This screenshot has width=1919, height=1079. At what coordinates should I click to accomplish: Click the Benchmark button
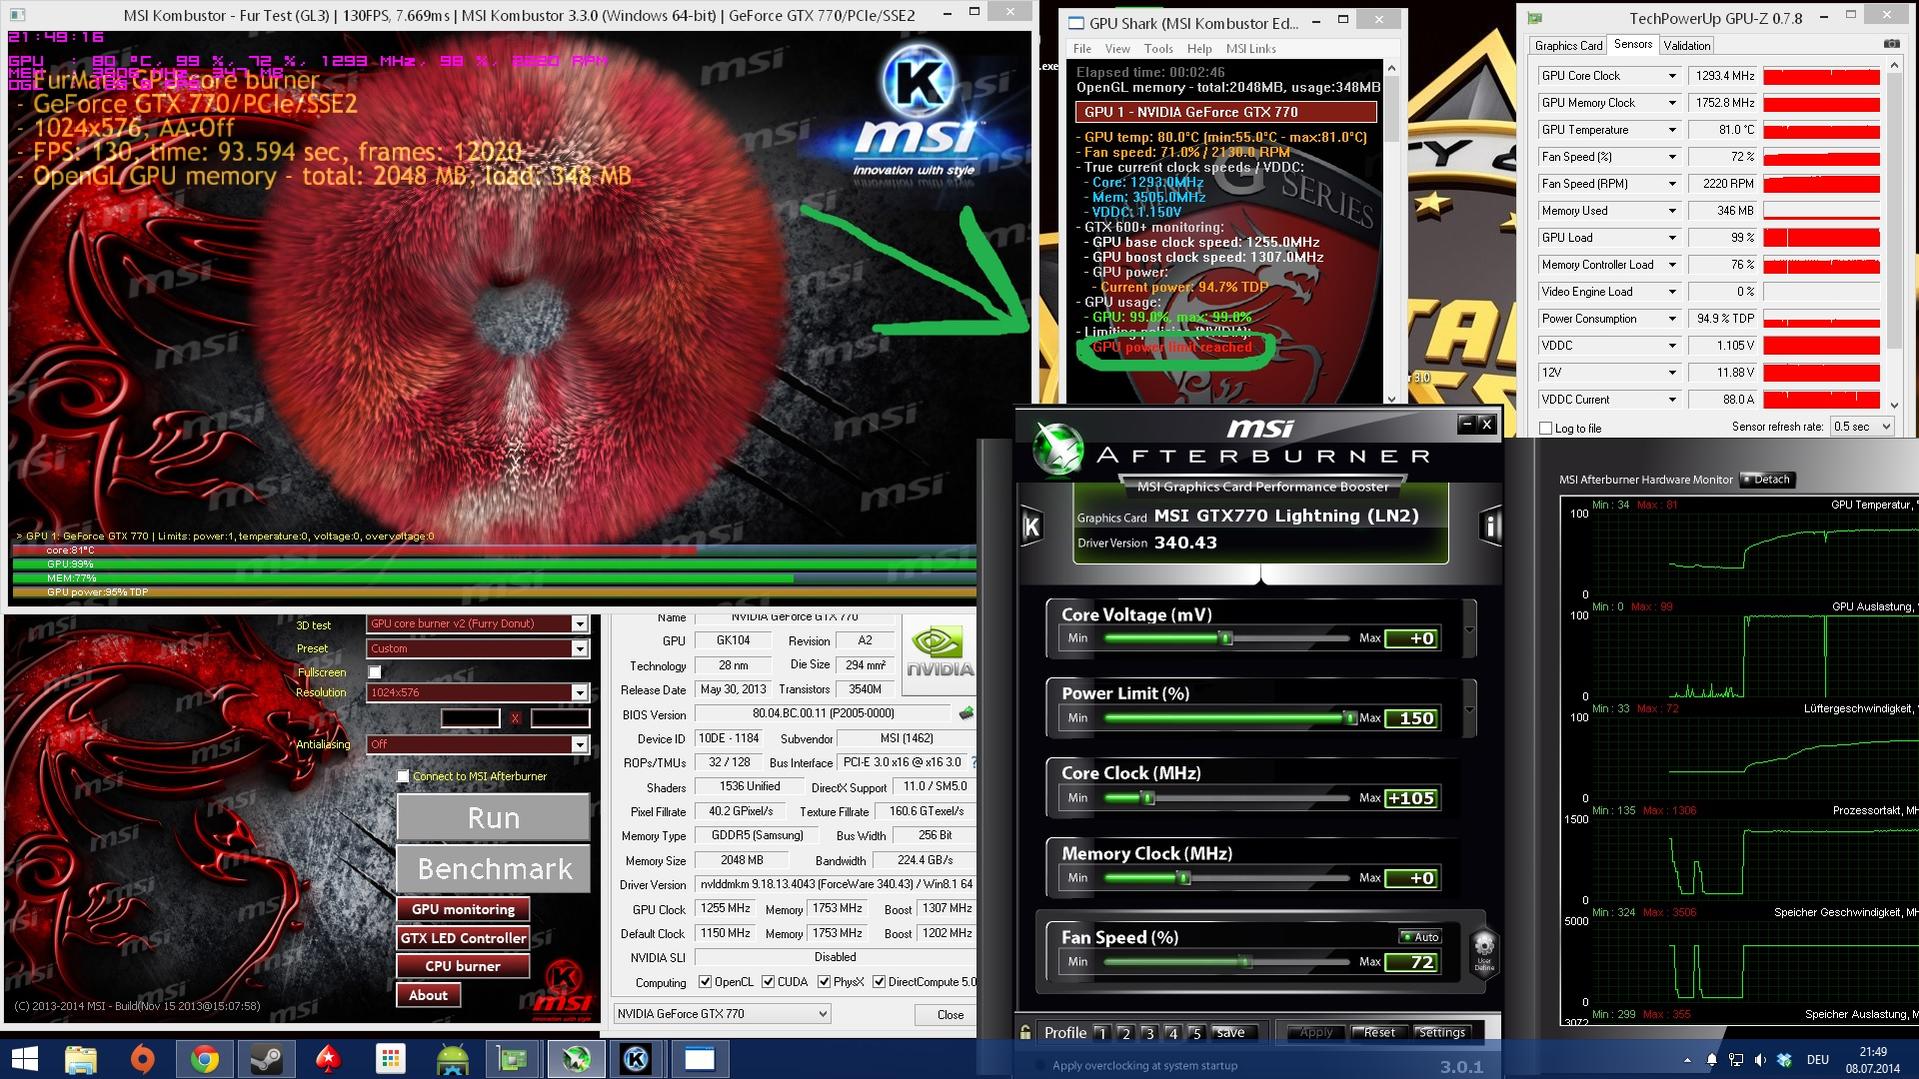[x=493, y=869]
